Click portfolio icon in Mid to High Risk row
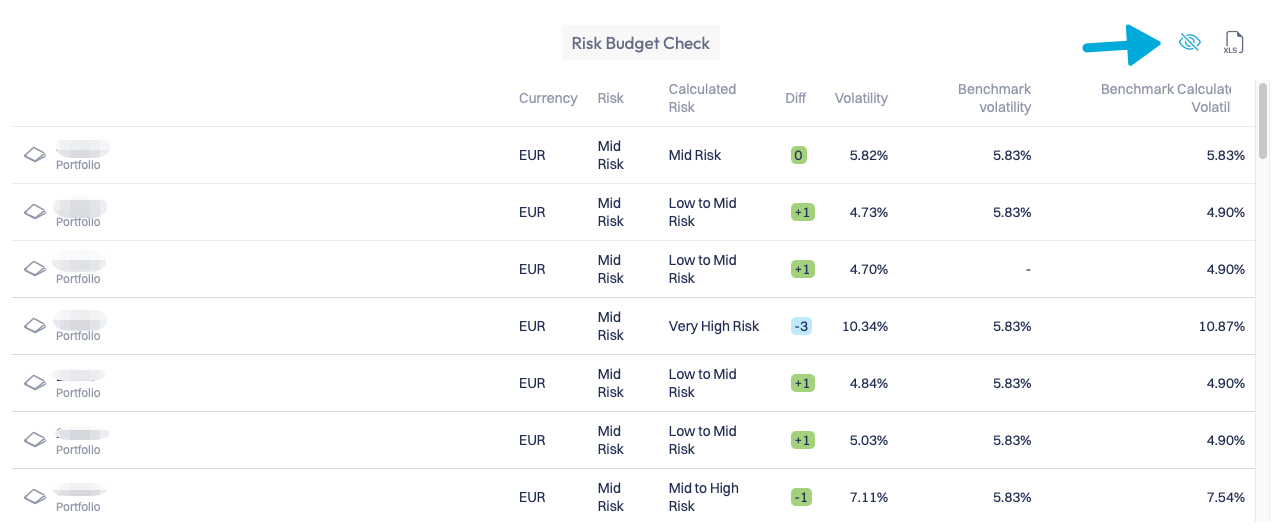Image resolution: width=1278 pixels, height=530 pixels. (35, 497)
